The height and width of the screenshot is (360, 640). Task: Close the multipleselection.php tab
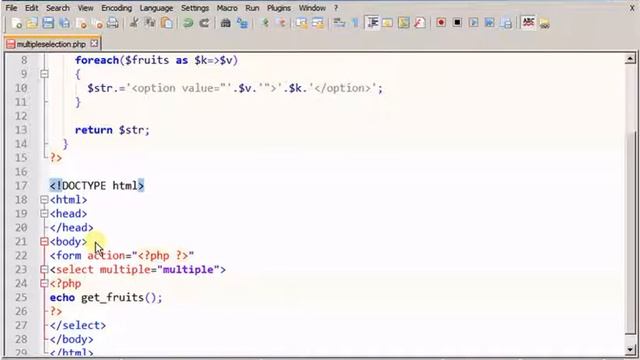[94, 43]
